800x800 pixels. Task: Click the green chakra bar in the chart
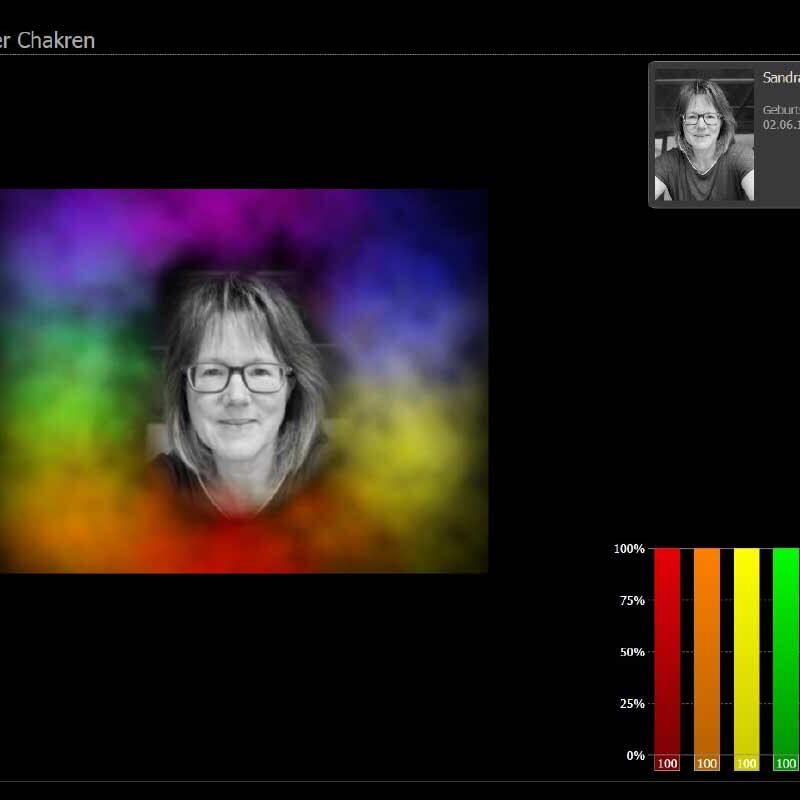point(786,650)
